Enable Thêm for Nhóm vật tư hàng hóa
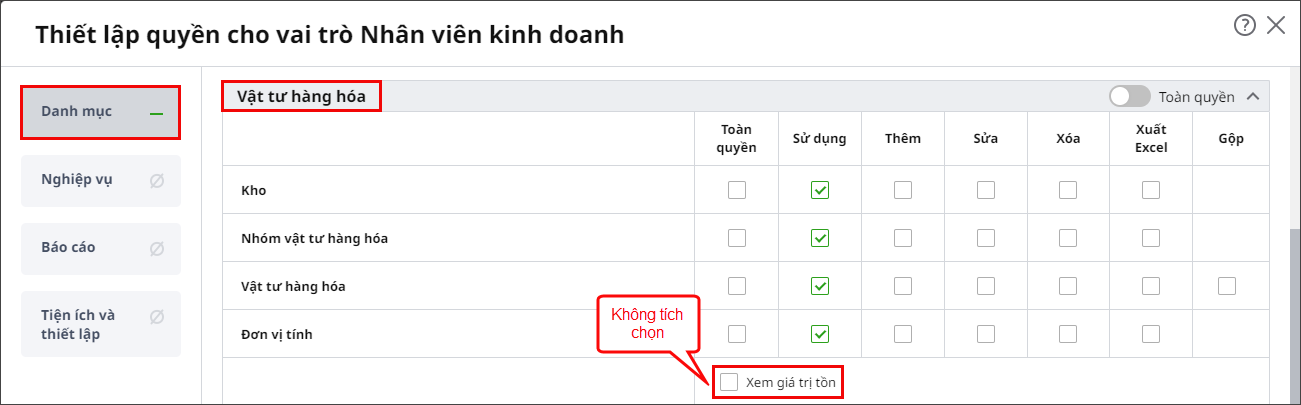Viewport: 1301px width, 405px height. click(903, 238)
